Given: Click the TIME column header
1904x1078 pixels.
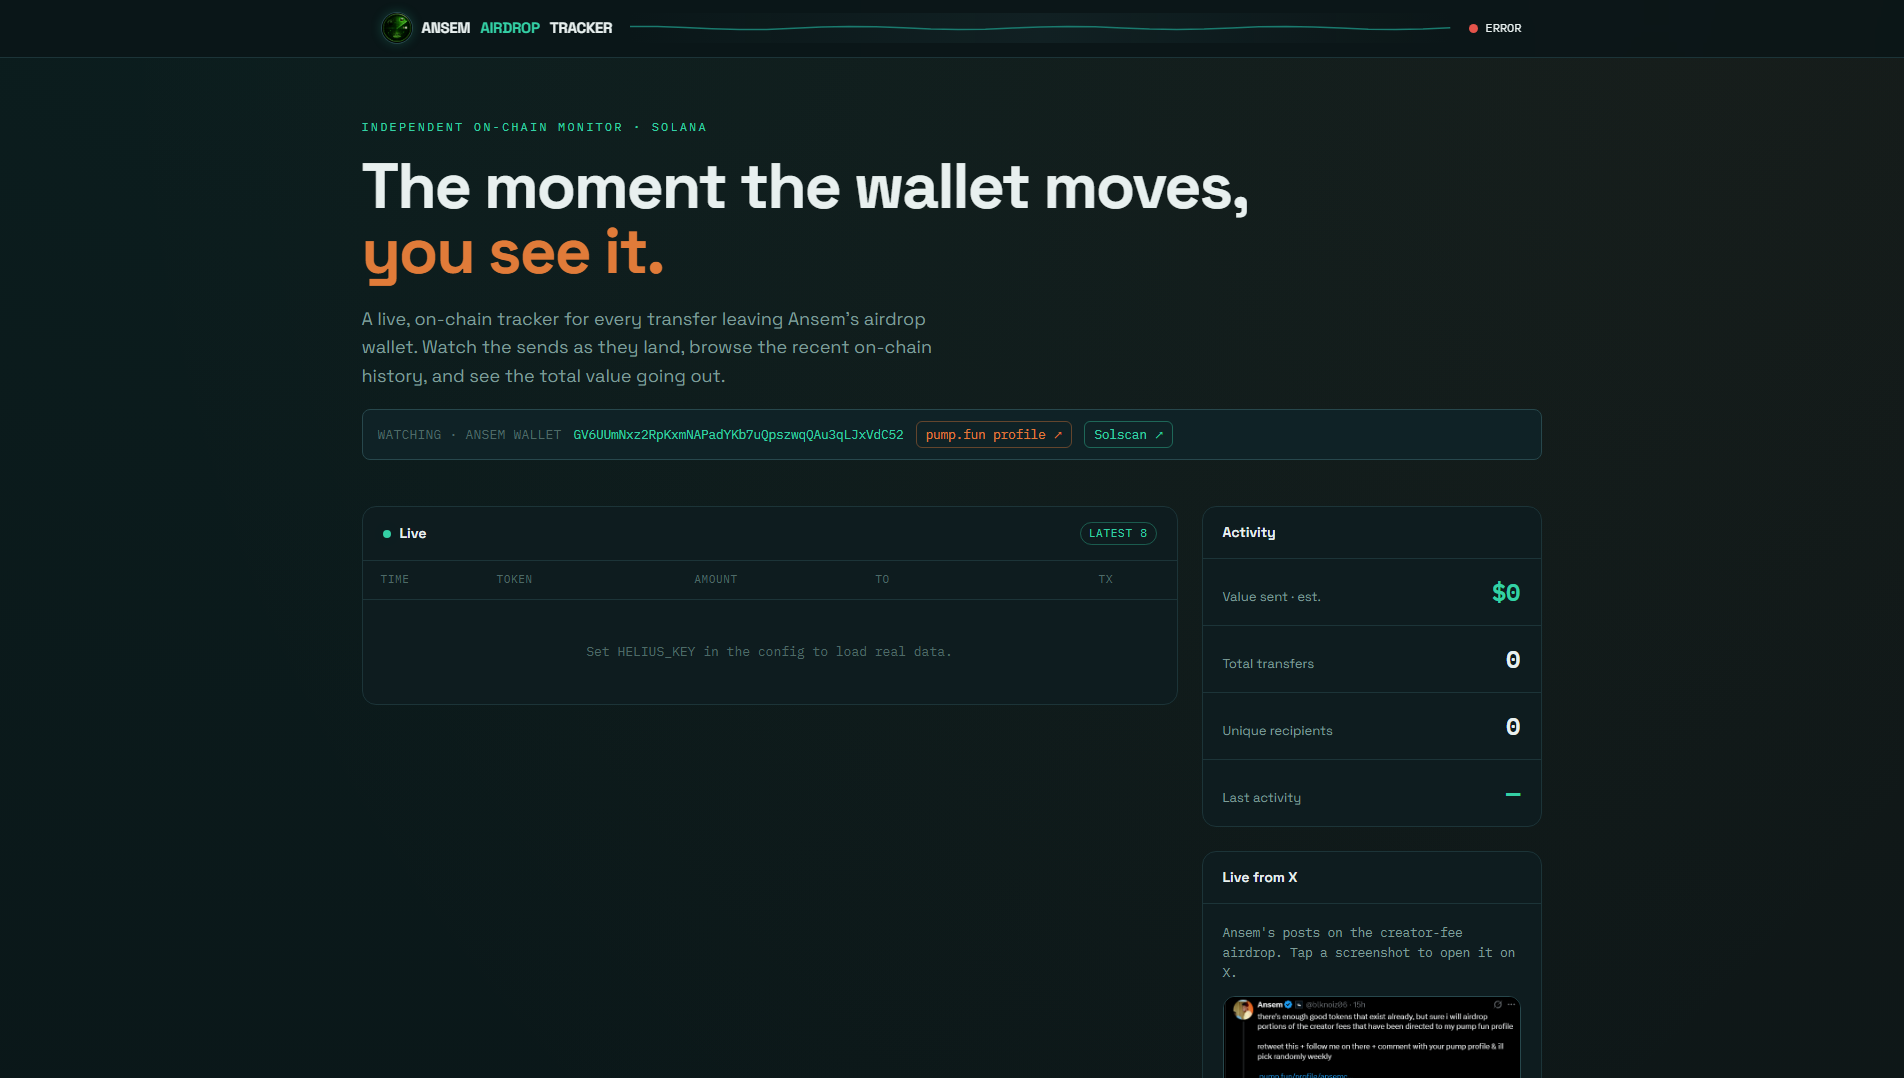Looking at the screenshot, I should click(395, 580).
